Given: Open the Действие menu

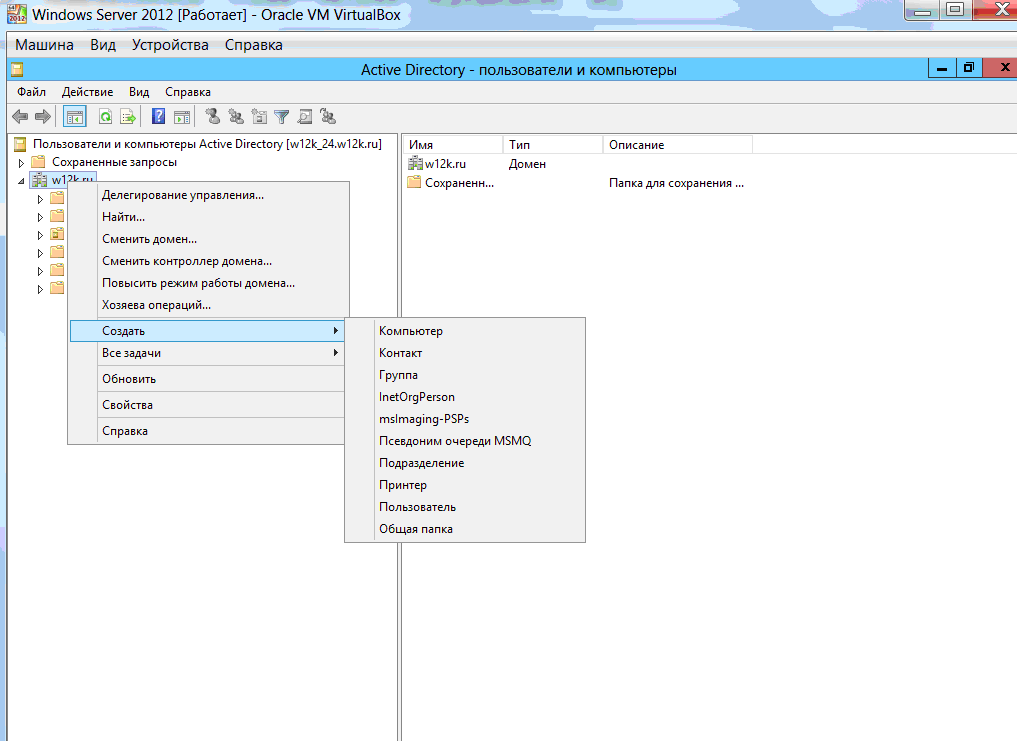Looking at the screenshot, I should (87, 91).
